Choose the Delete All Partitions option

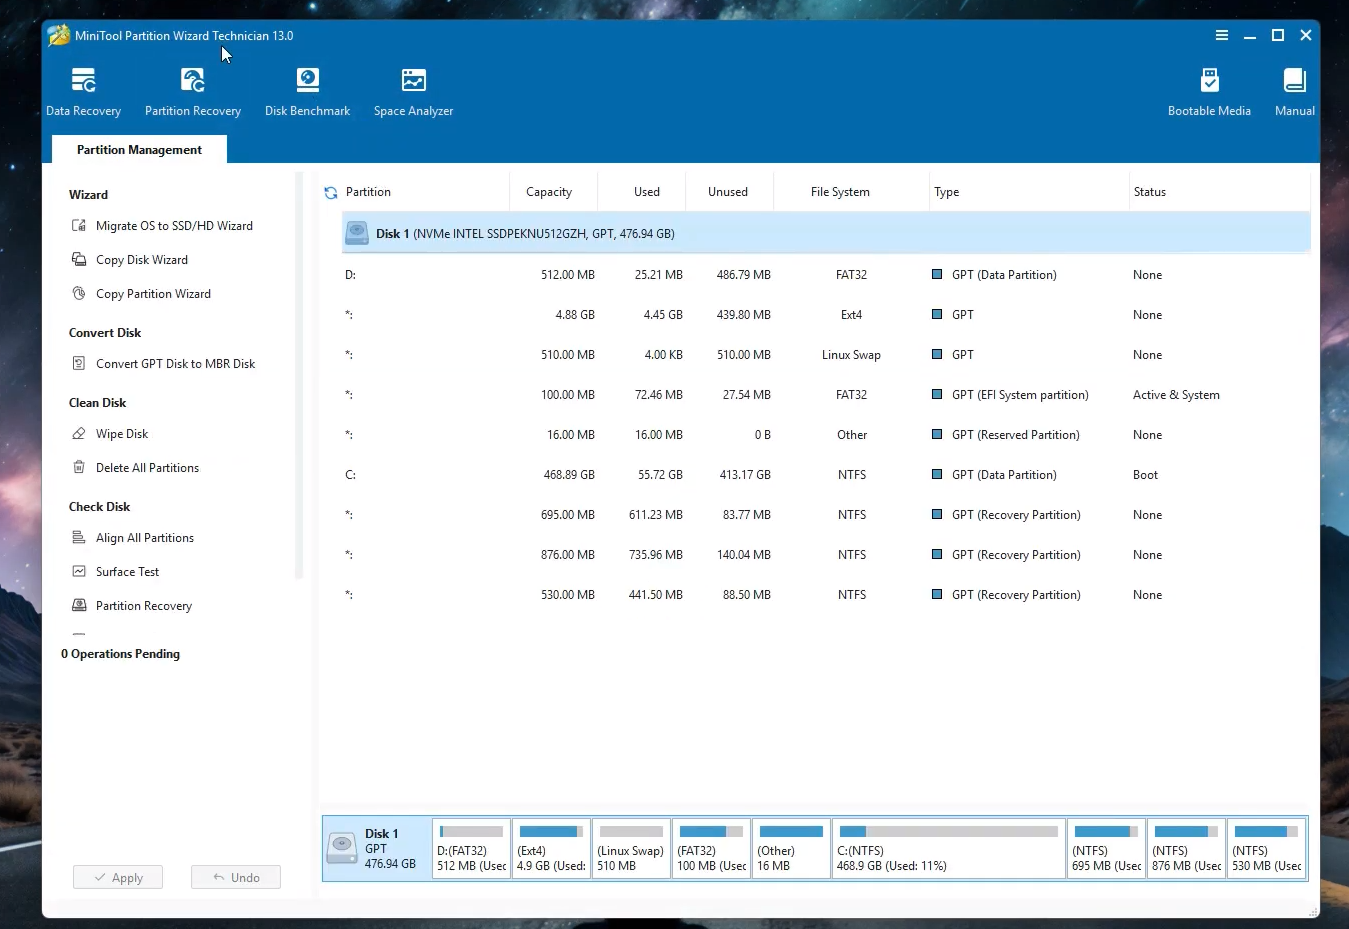pyautogui.click(x=147, y=468)
